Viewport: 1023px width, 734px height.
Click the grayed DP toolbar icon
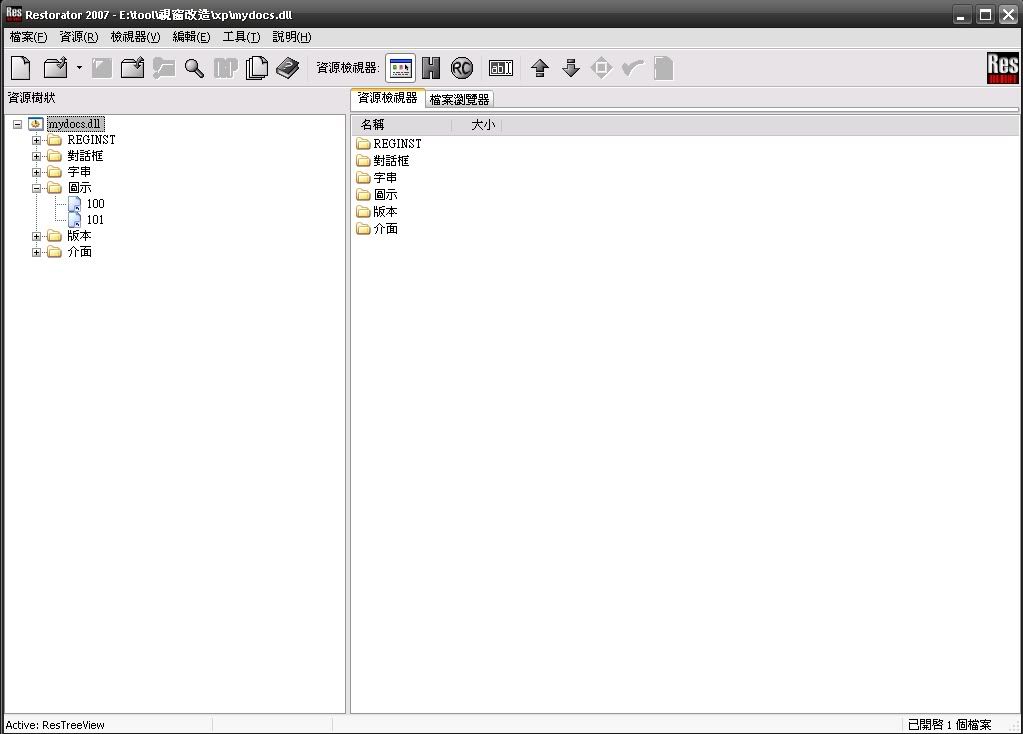226,68
